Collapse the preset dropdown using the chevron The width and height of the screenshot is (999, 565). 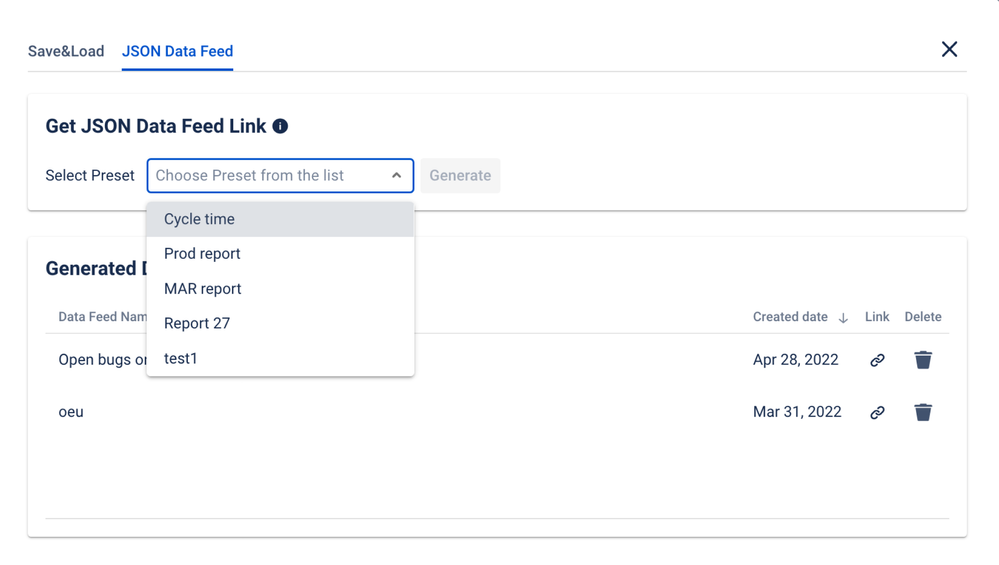[x=396, y=176]
